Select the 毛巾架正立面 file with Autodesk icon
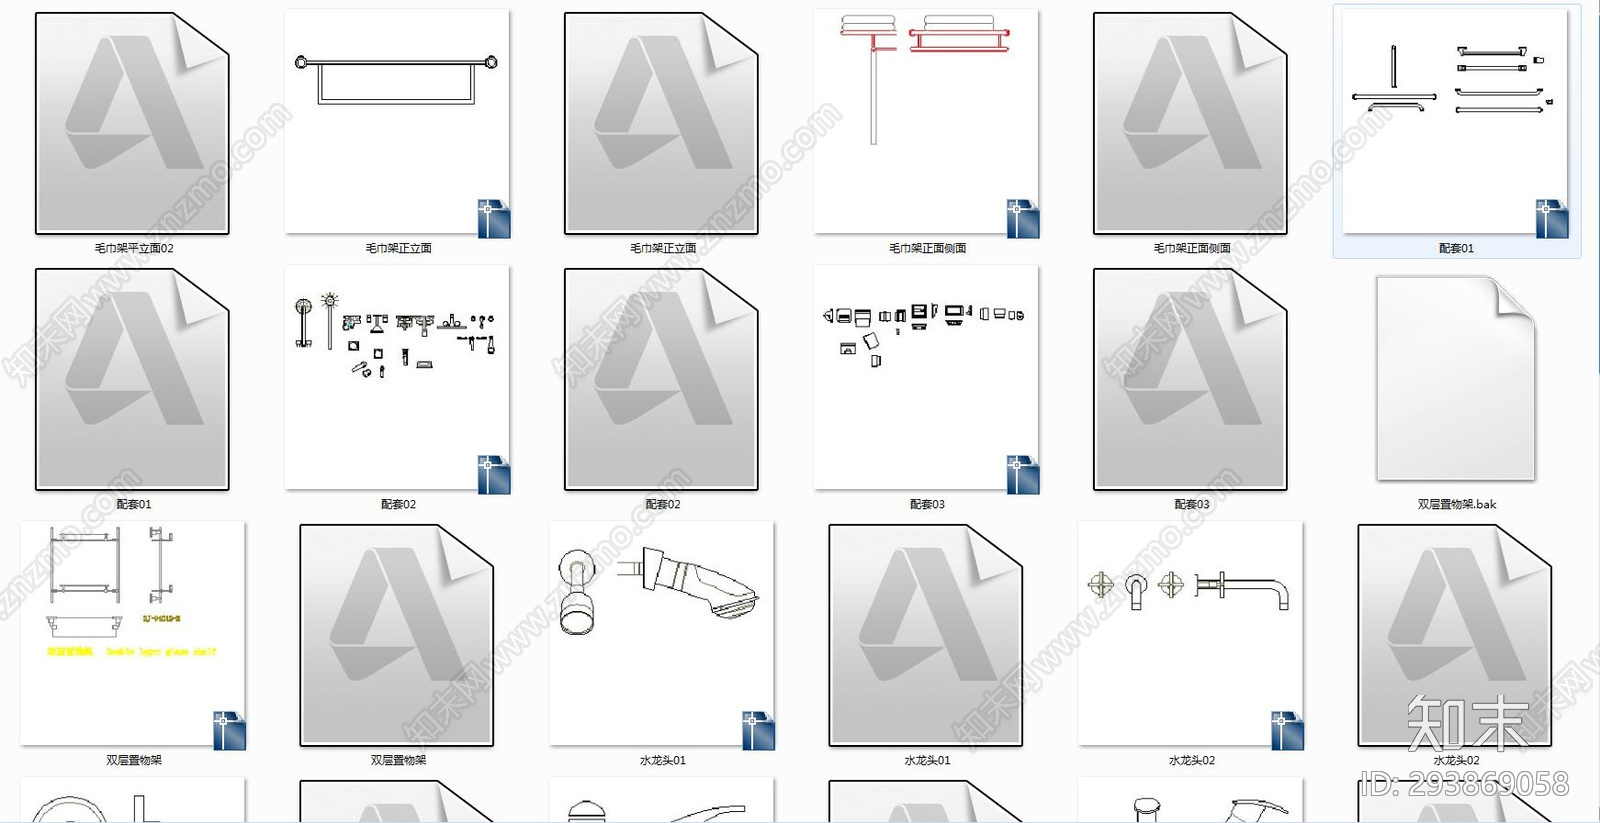Image resolution: width=1600 pixels, height=823 pixels. [x=661, y=124]
